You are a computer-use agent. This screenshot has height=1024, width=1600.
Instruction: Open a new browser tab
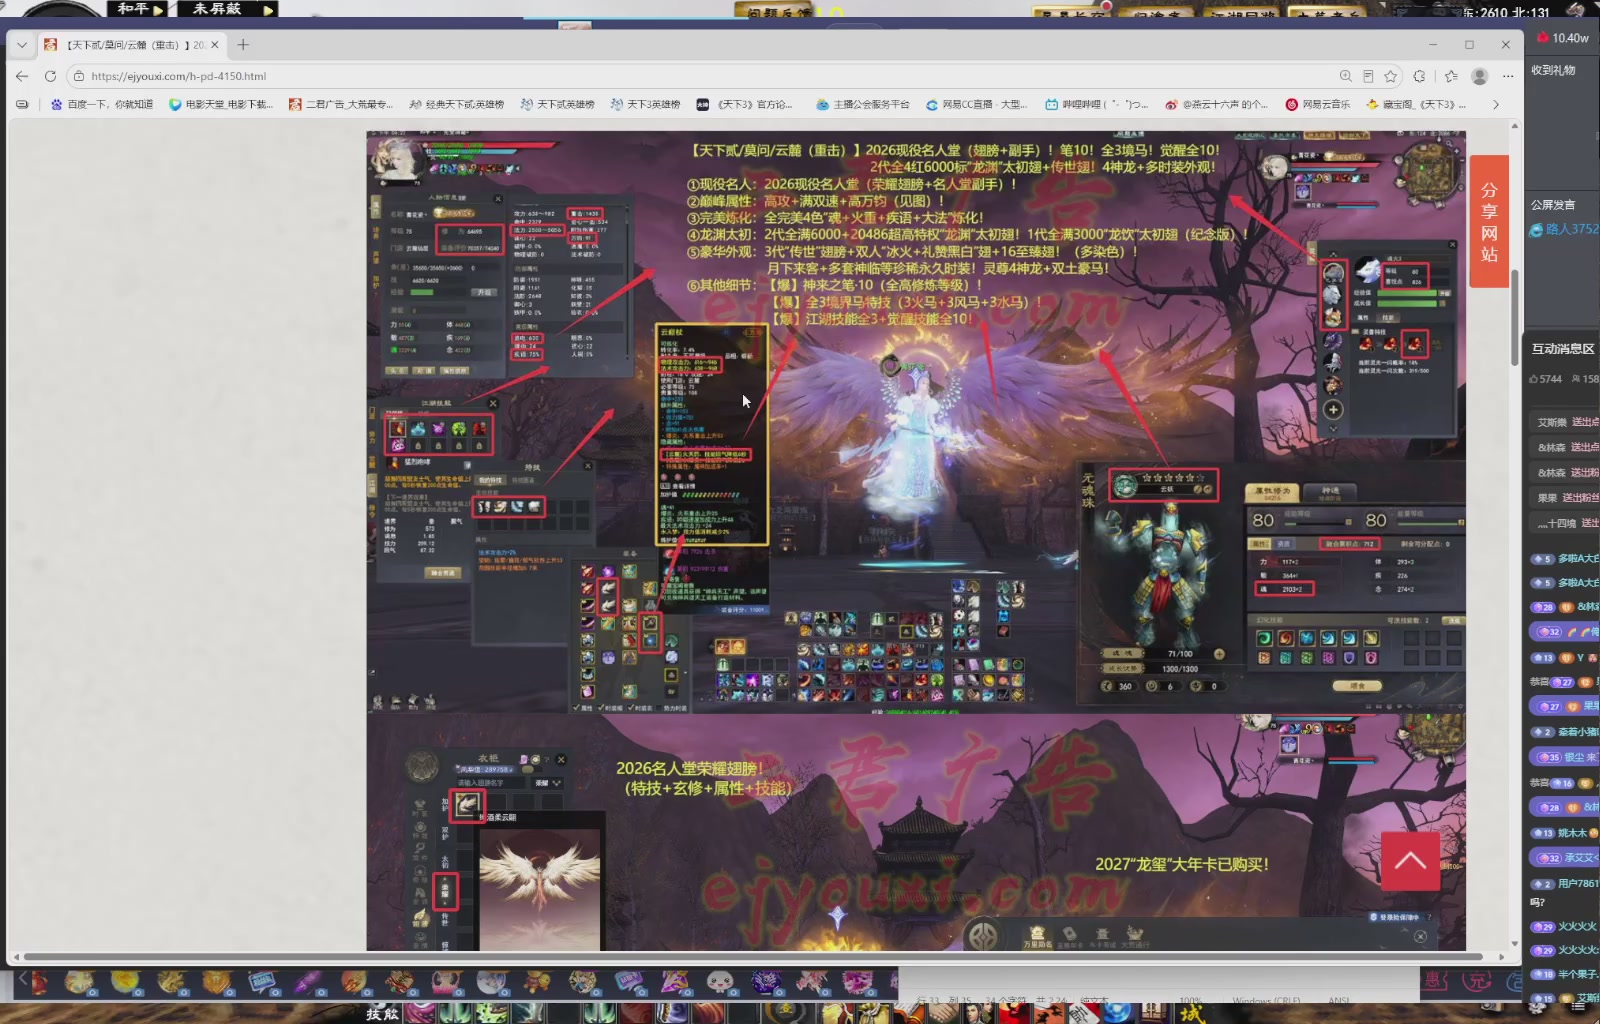tap(243, 45)
